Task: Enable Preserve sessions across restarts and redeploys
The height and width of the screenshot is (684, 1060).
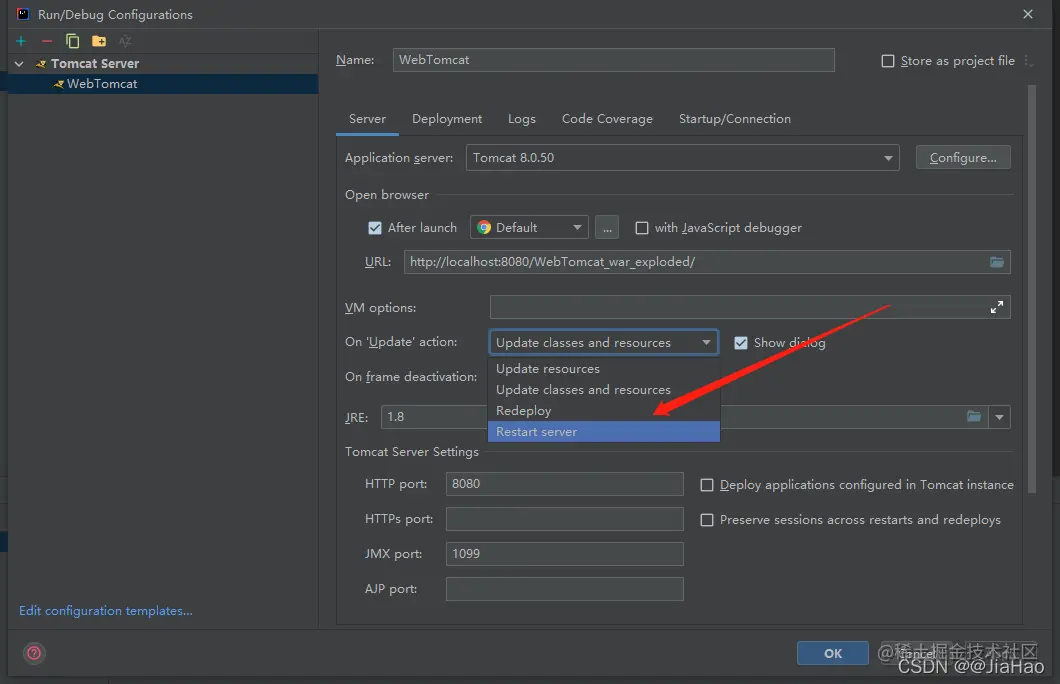Action: tap(706, 520)
